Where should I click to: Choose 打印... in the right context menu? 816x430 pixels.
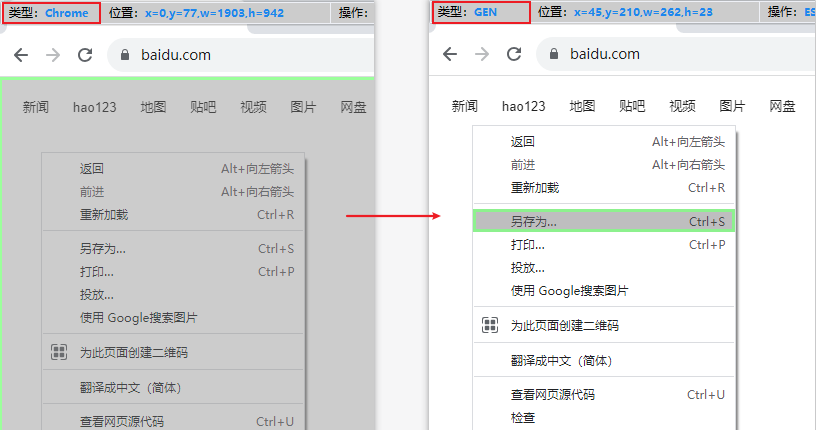point(528,245)
